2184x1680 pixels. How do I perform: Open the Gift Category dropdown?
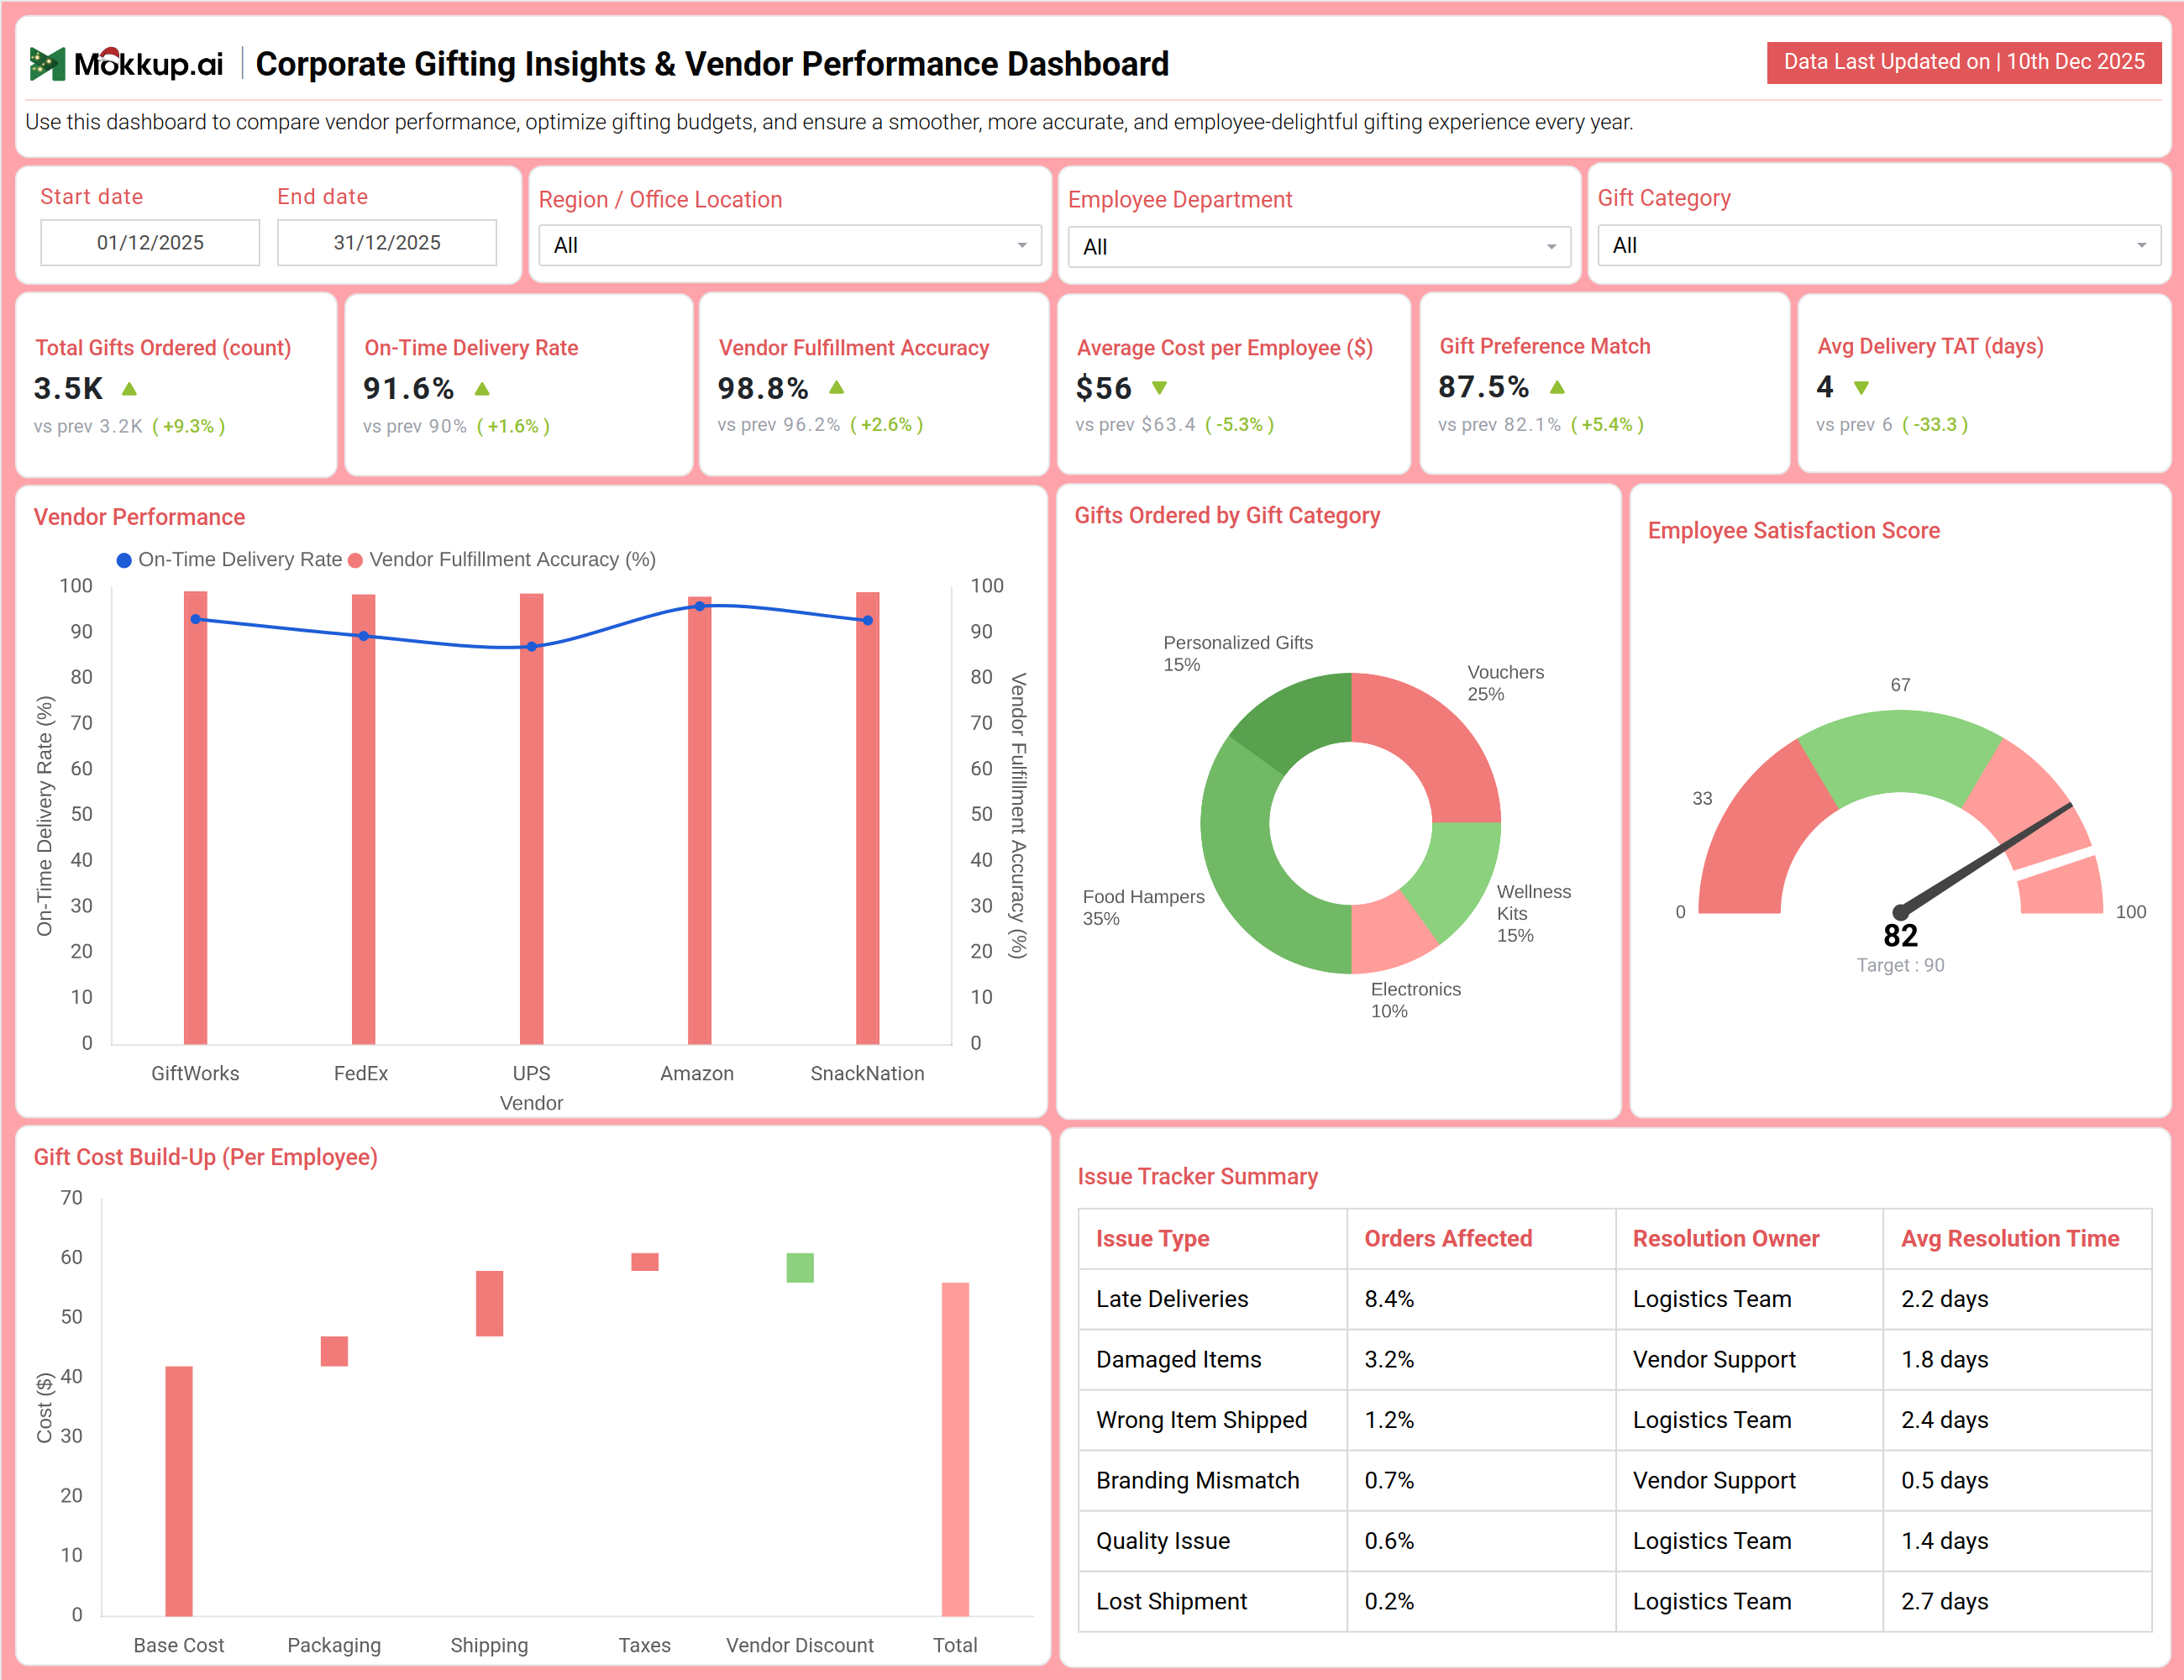[1878, 245]
